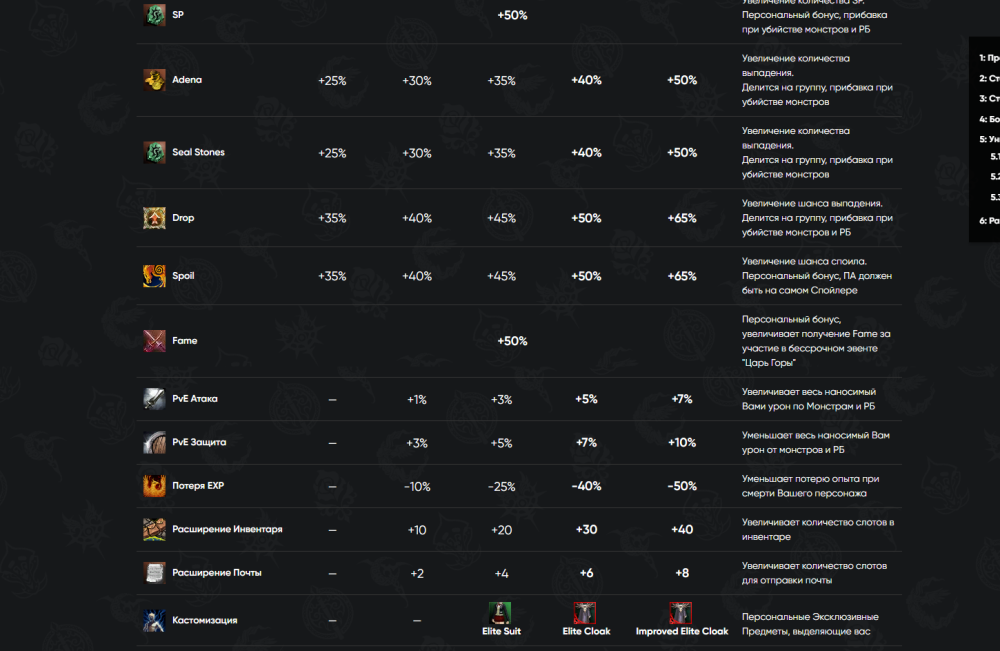The width and height of the screenshot is (1000, 651).
Task: Select the Improved Elite Cloak thumbnail
Action: click(681, 613)
